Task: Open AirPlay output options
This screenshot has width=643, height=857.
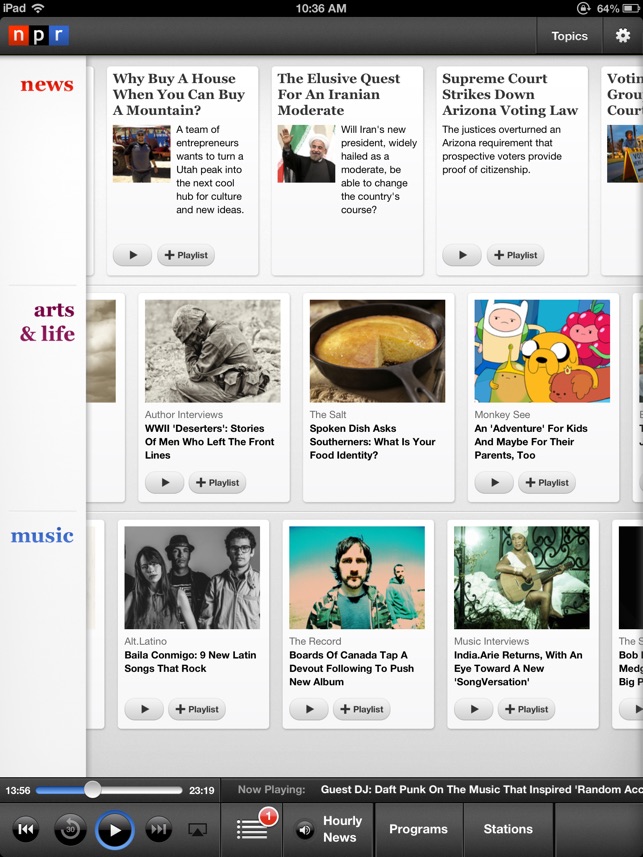Action: click(198, 829)
